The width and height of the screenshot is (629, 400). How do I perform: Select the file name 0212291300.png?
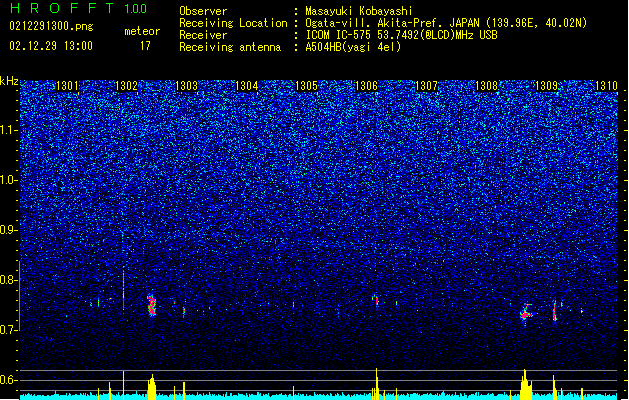click(x=51, y=26)
